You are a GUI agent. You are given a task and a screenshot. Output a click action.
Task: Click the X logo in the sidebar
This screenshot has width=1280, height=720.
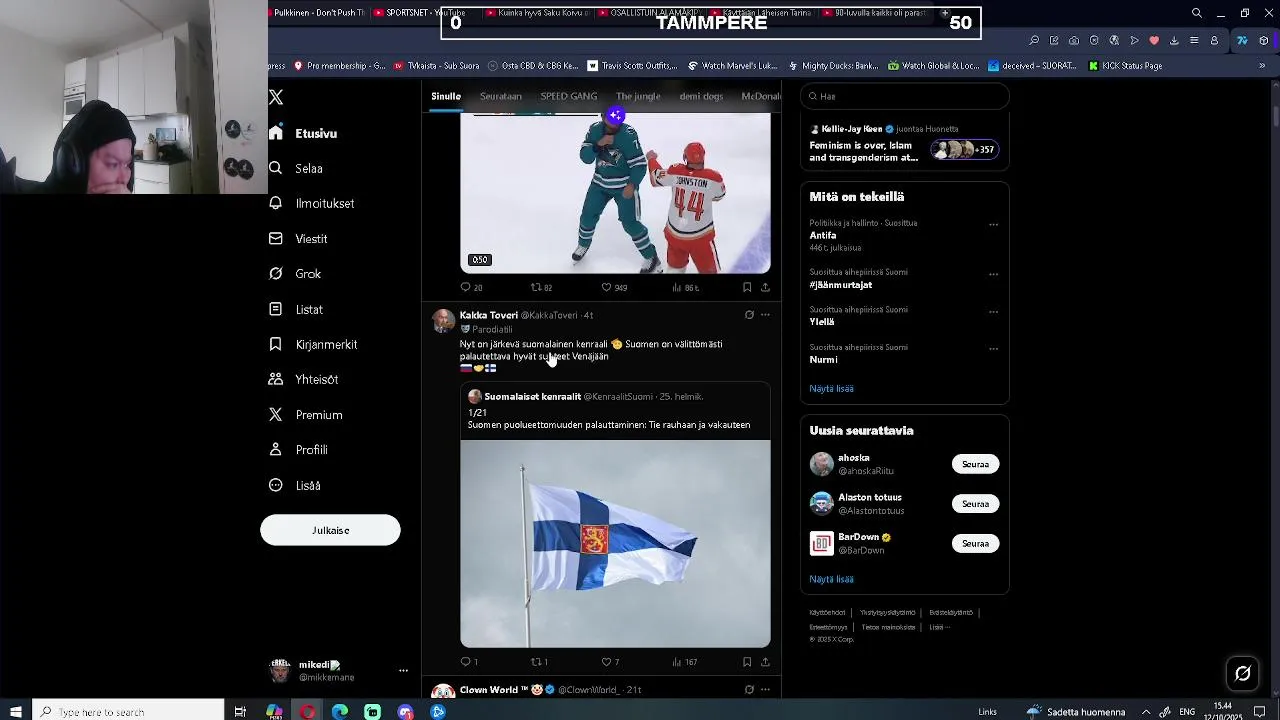pyautogui.click(x=276, y=97)
